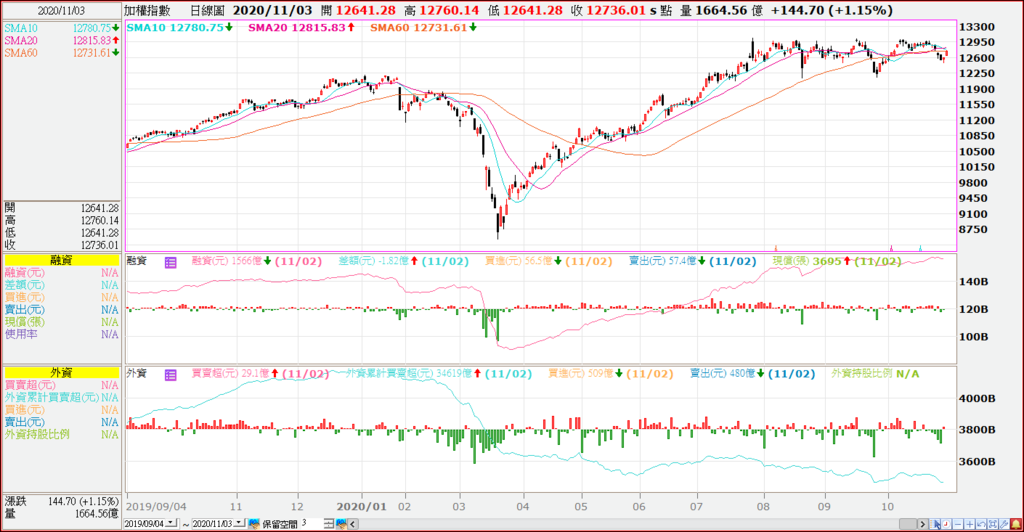Screen dimensions: 1024x532
Task: Toggle full-screen chart icon
Action: tap(993, 524)
